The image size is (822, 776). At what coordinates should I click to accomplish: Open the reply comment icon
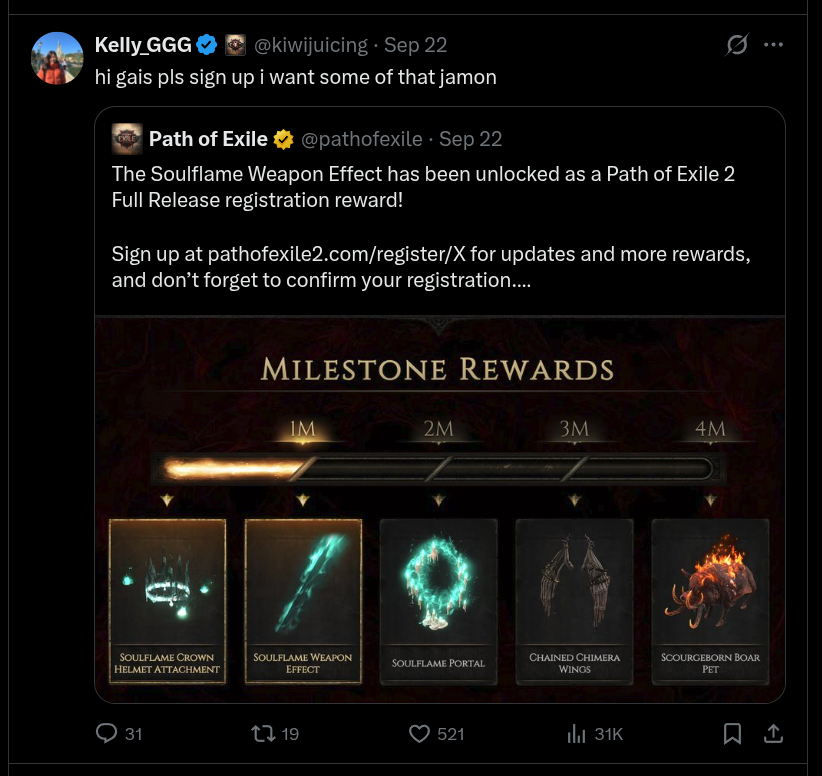click(106, 733)
